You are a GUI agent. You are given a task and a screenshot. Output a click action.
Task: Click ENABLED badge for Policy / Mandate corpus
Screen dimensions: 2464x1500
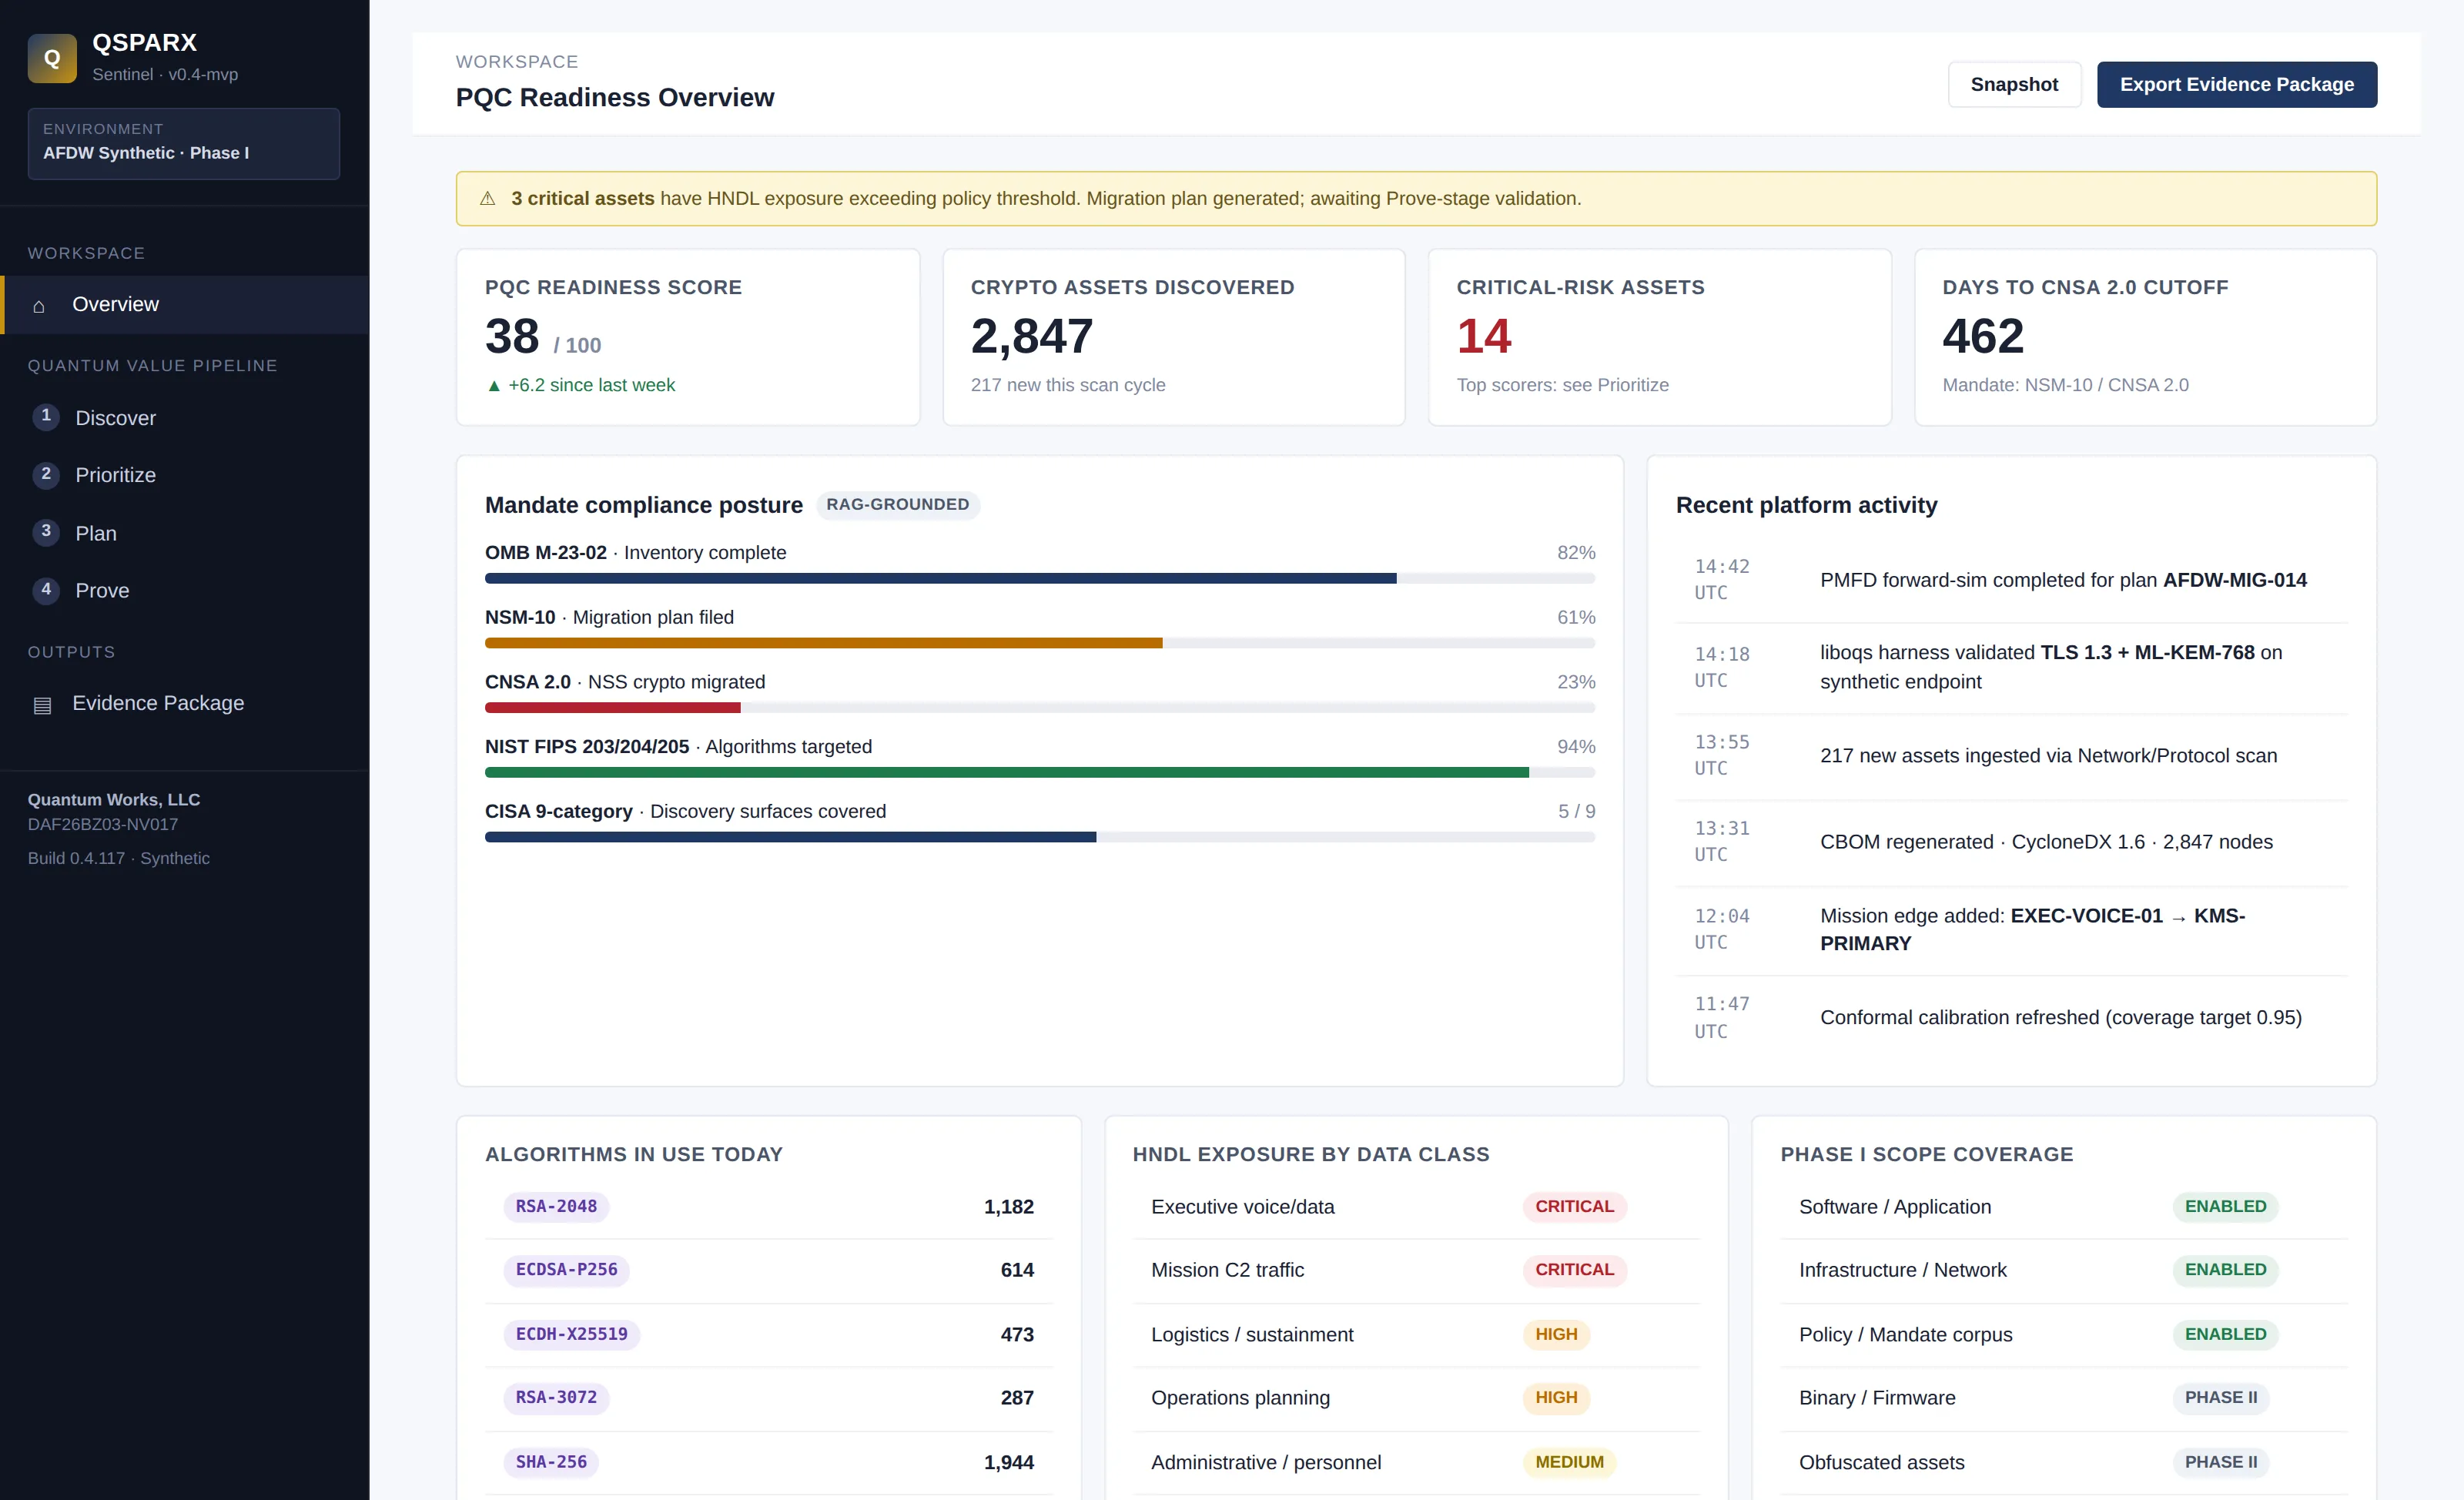[x=2225, y=1334]
